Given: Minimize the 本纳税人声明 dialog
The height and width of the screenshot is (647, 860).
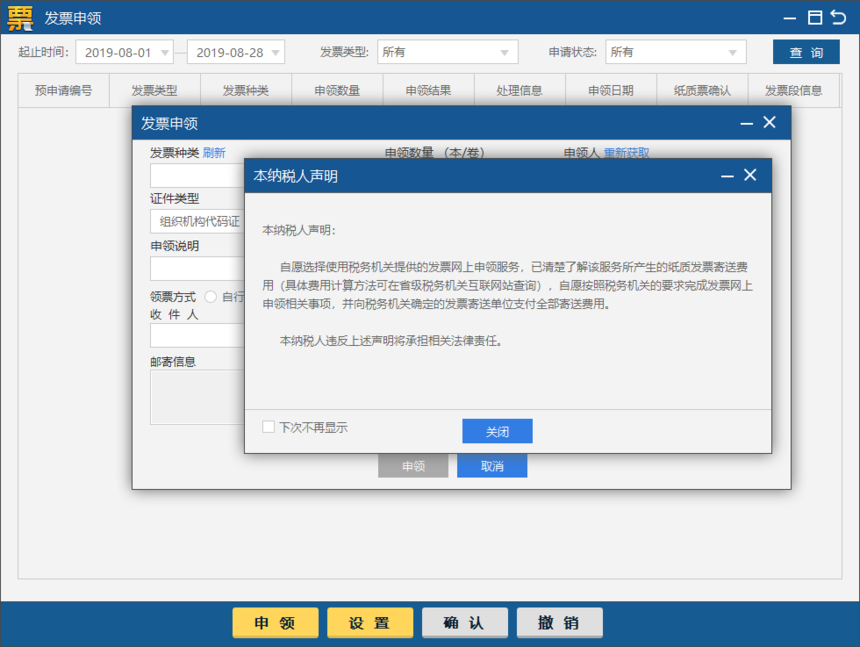Looking at the screenshot, I should click(728, 175).
